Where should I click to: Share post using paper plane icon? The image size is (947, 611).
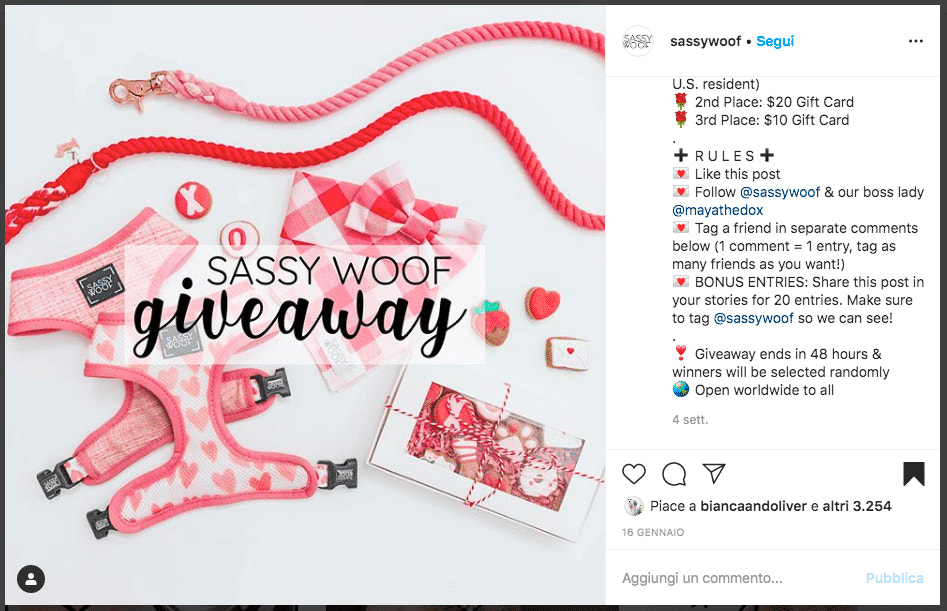click(714, 473)
